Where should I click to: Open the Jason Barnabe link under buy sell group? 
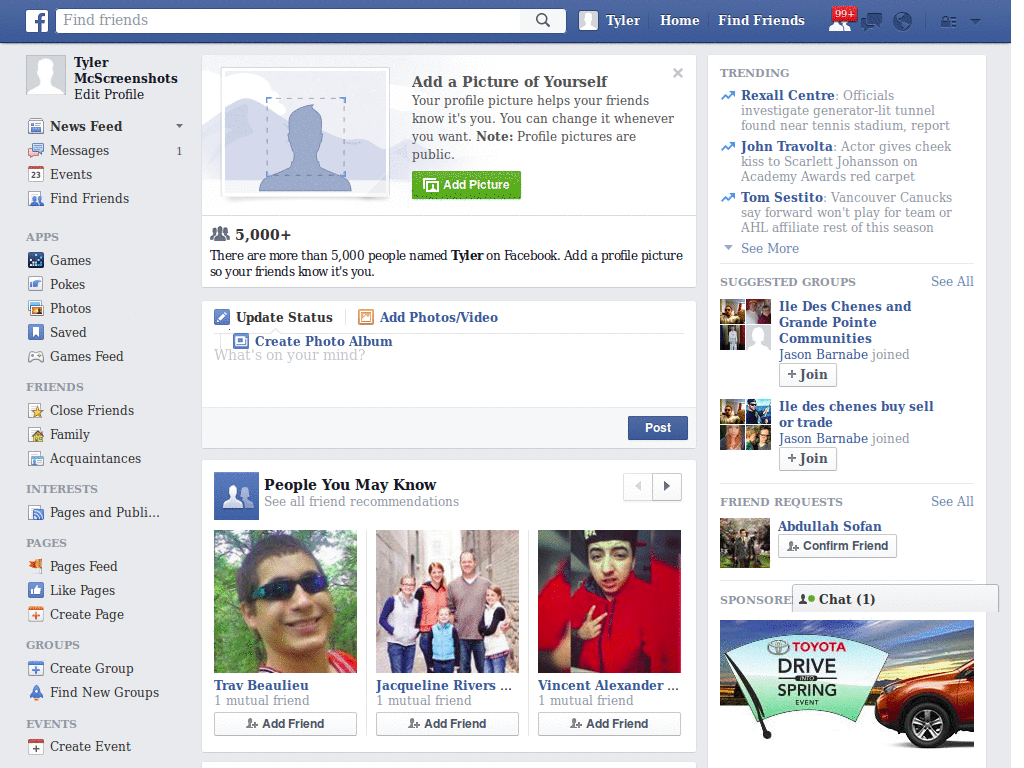tap(823, 439)
